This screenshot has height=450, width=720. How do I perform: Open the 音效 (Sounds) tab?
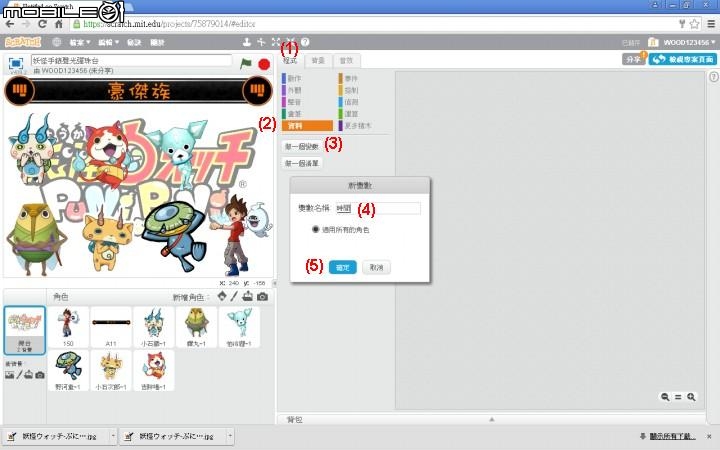(x=346, y=61)
